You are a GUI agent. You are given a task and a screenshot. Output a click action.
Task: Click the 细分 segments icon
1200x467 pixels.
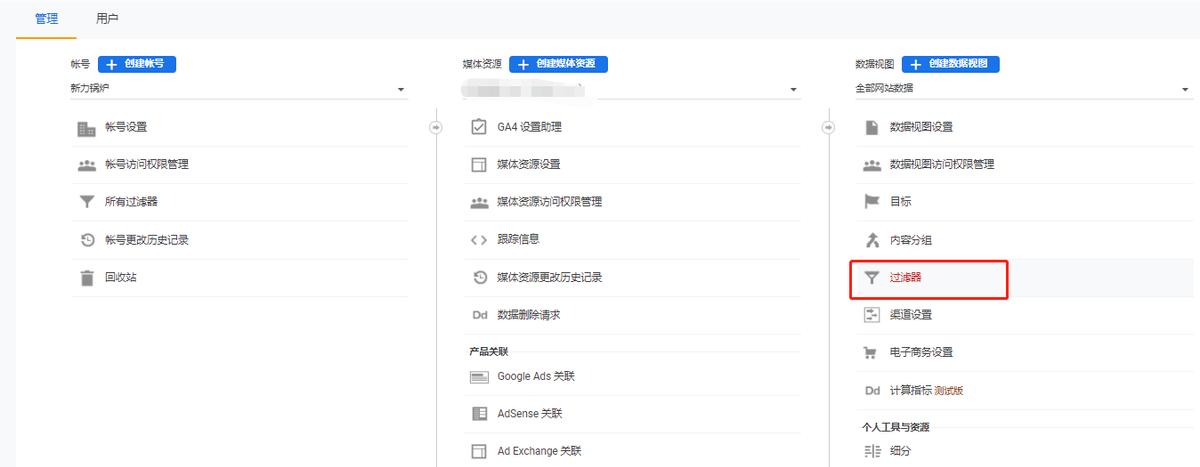click(871, 452)
